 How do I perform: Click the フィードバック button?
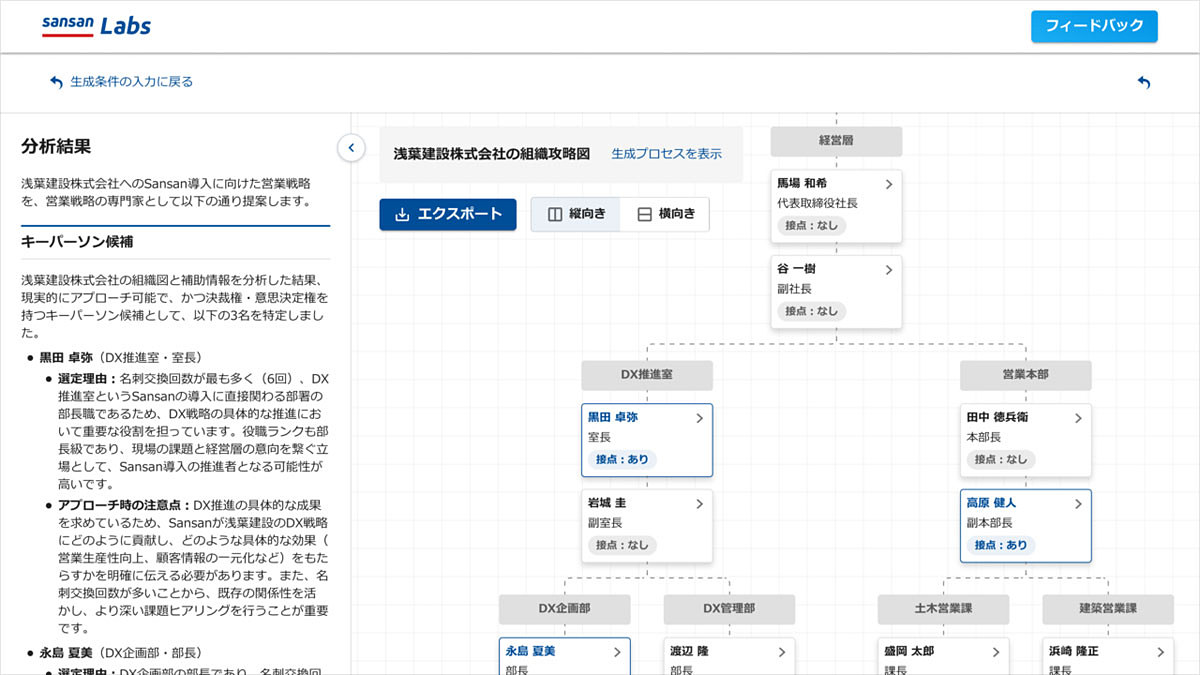(x=1094, y=27)
